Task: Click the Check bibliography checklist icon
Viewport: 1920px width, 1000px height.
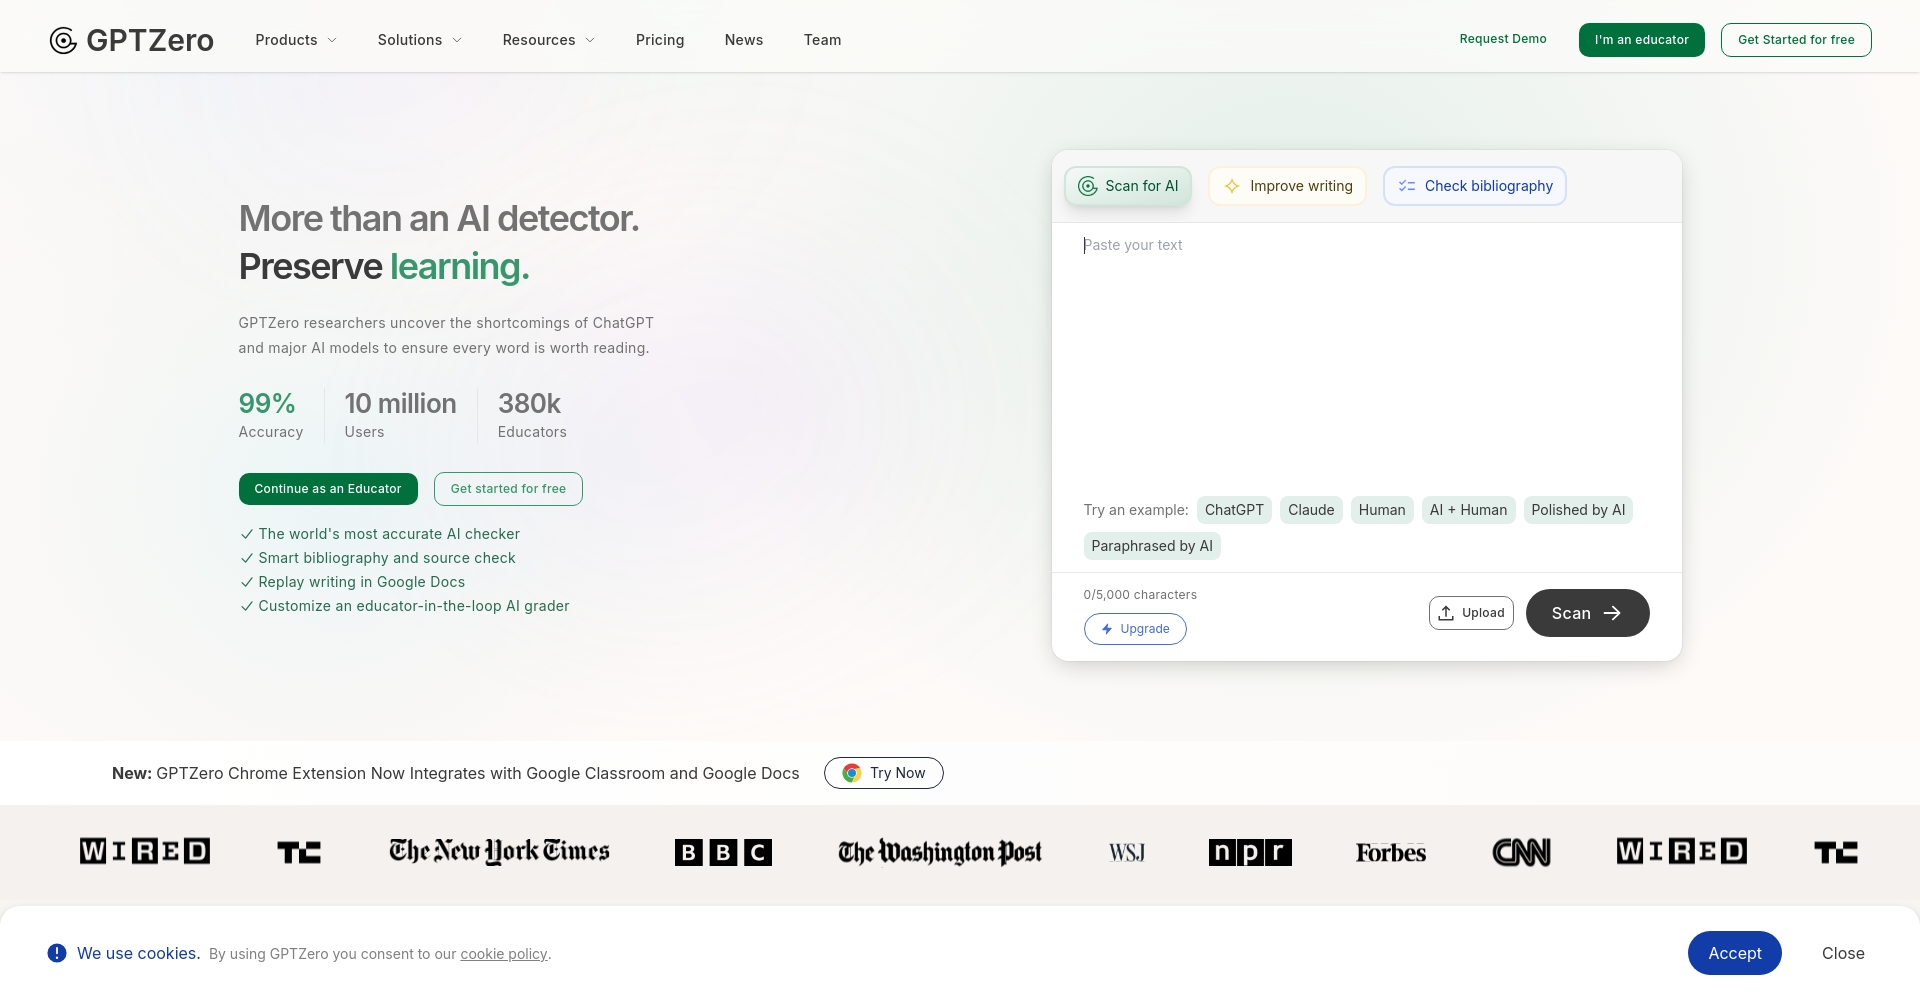Action: [x=1406, y=186]
